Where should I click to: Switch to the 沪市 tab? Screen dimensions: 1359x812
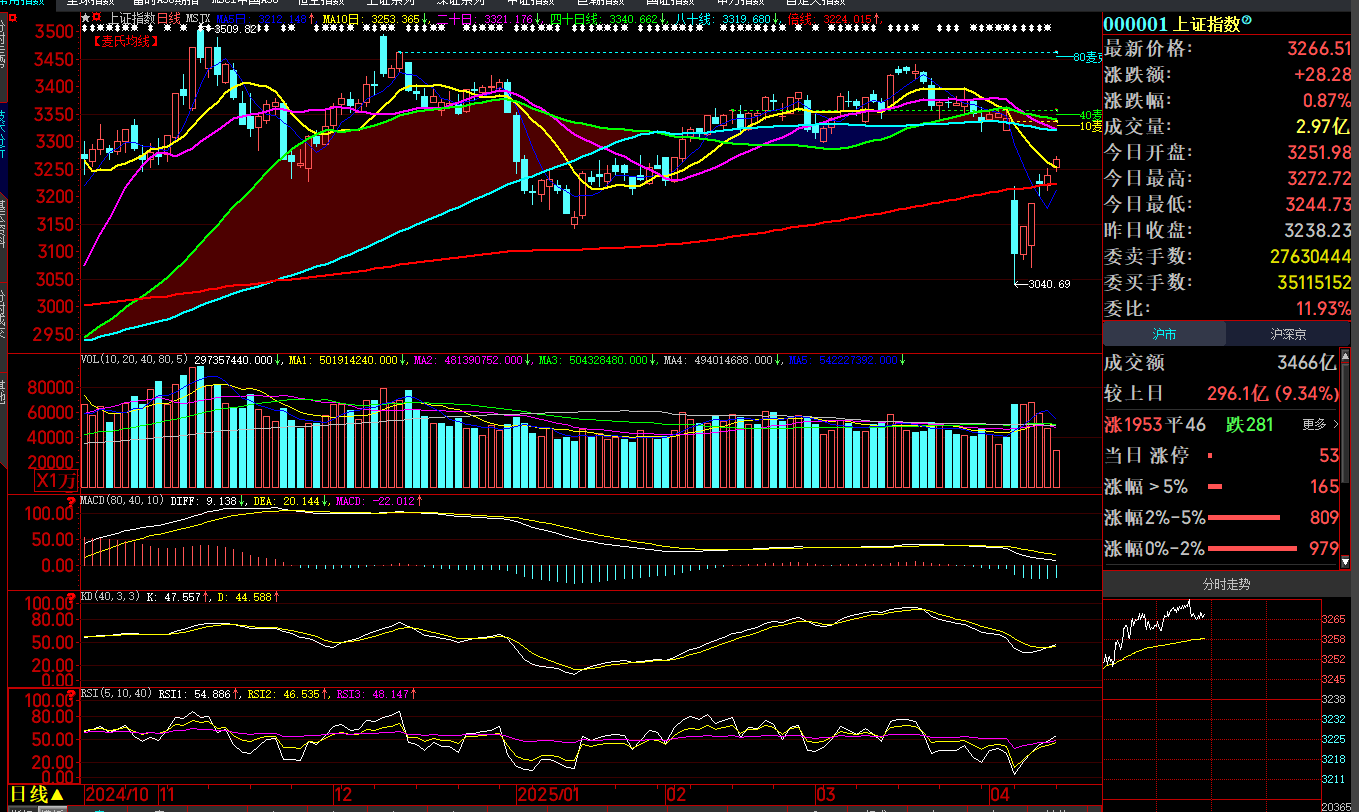pyautogui.click(x=1164, y=334)
